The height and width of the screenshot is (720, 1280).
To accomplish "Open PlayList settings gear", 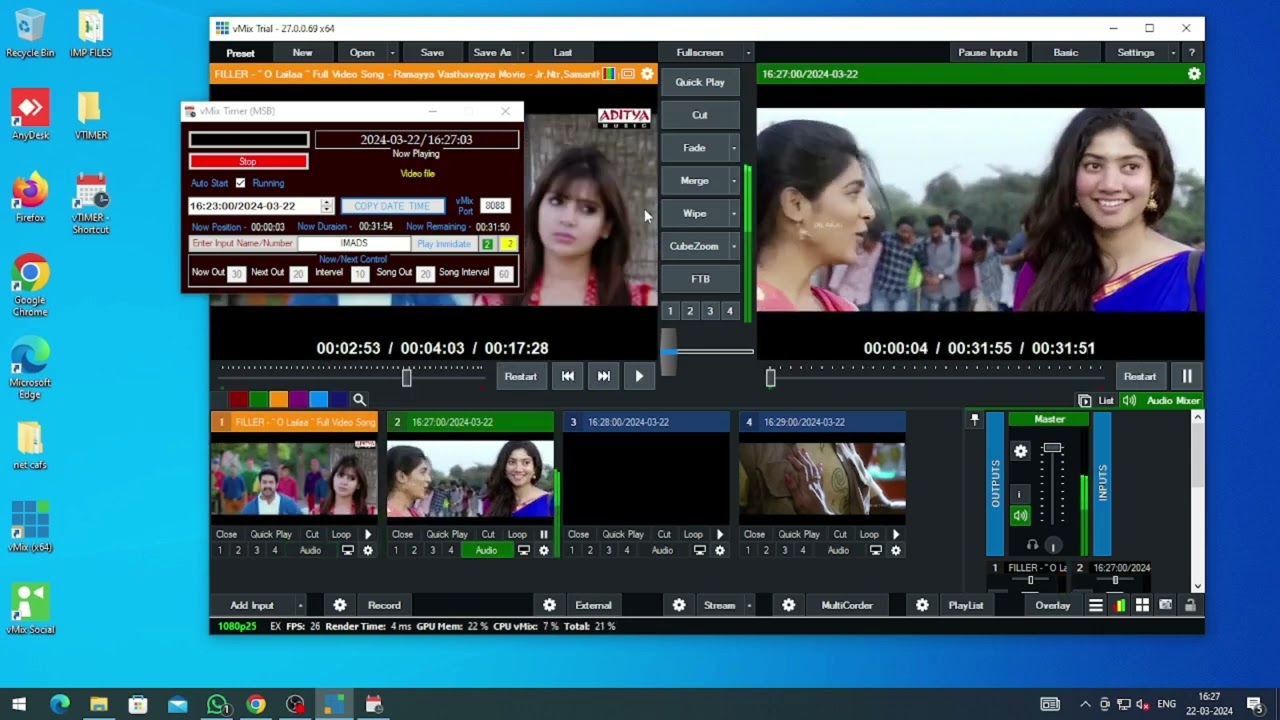I will (922, 605).
